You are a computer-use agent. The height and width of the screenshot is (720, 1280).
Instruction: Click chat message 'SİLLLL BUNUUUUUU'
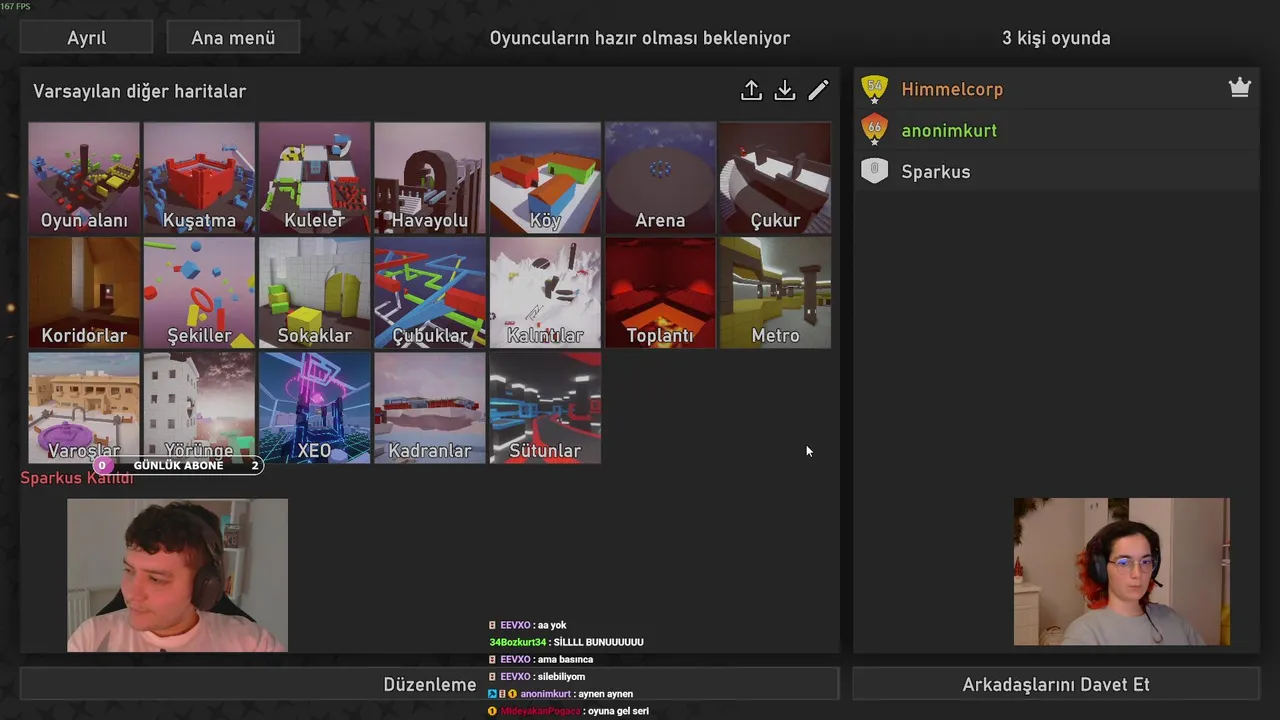click(x=598, y=642)
